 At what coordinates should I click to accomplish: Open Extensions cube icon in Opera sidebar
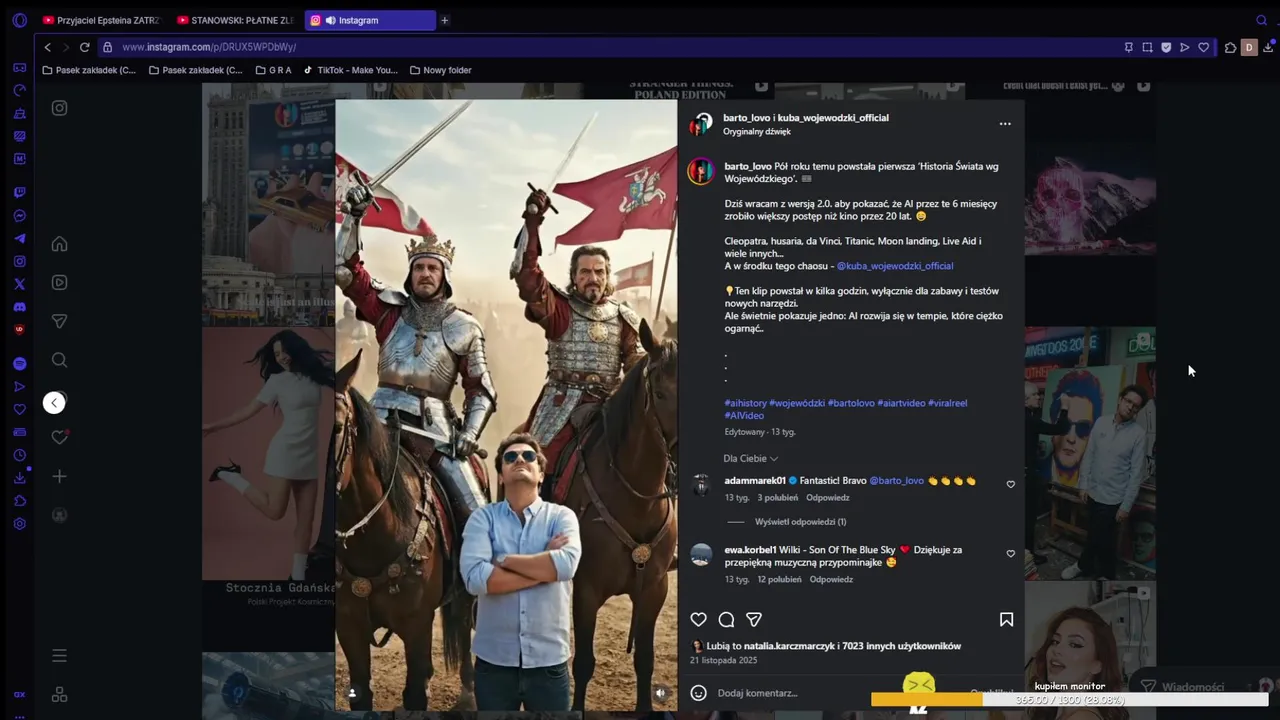[x=19, y=501]
